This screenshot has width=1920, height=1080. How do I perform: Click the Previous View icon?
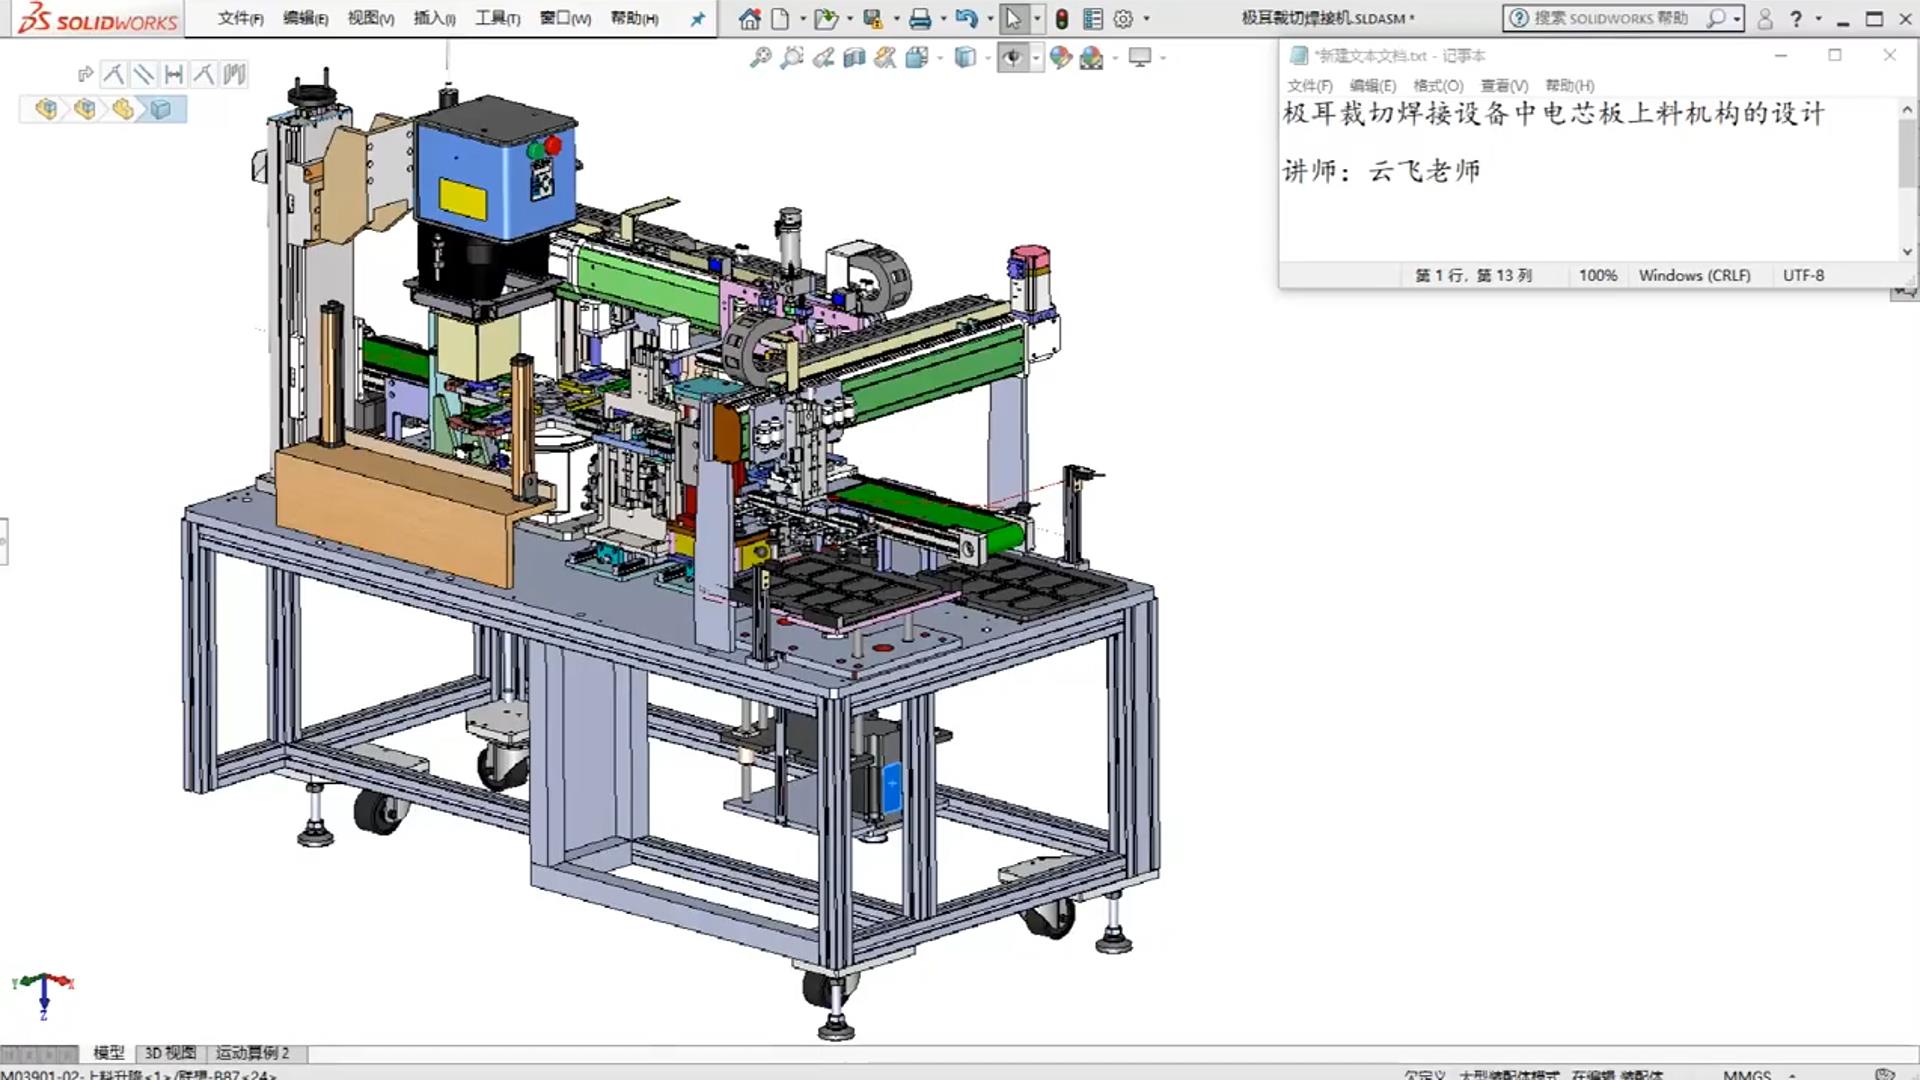823,57
